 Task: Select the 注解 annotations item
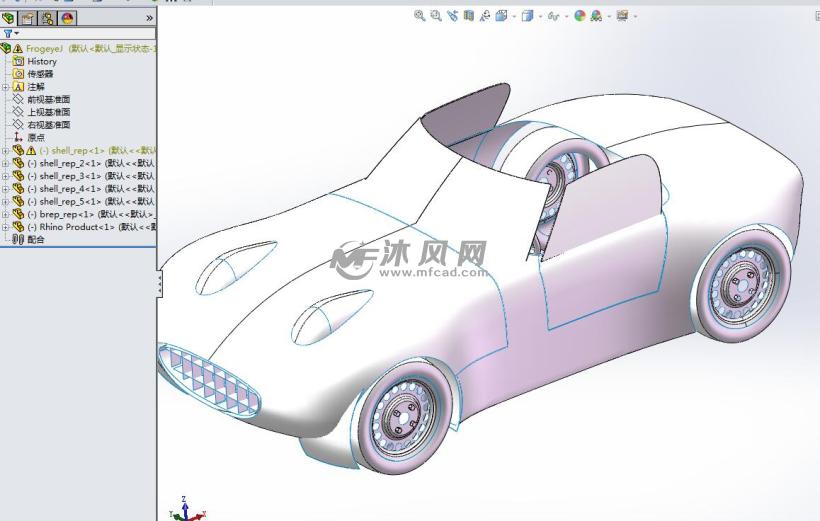(36, 87)
